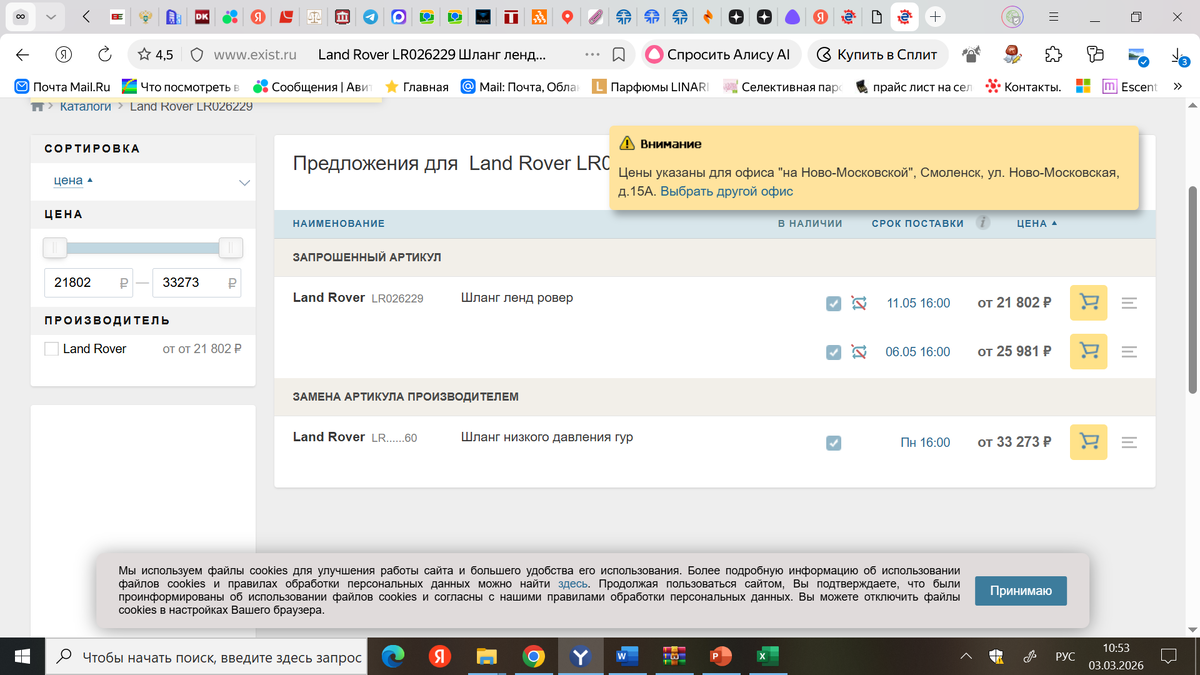Screen dimensions: 1200x675
Task: Open details menu for 21 802 ₽ offer
Action: click(x=1129, y=302)
